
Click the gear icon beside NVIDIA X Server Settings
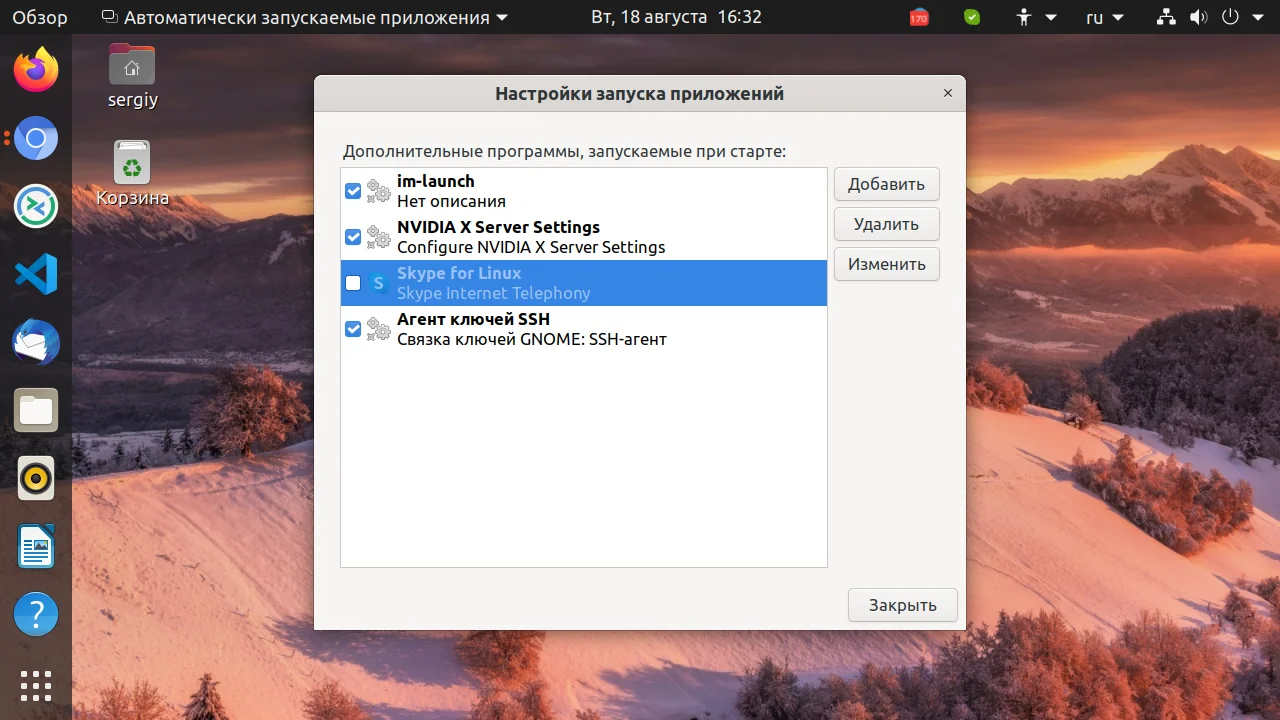coord(378,237)
